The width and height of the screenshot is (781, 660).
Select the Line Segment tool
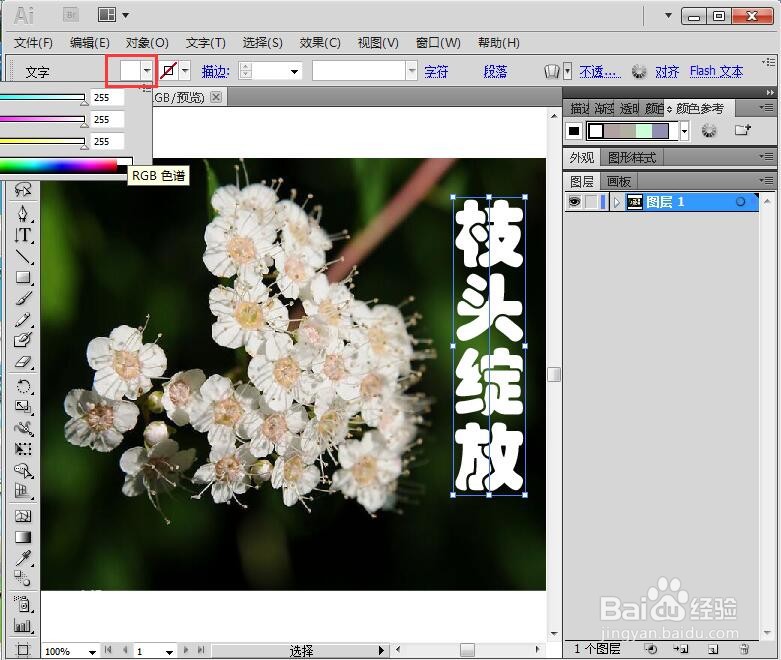point(23,256)
